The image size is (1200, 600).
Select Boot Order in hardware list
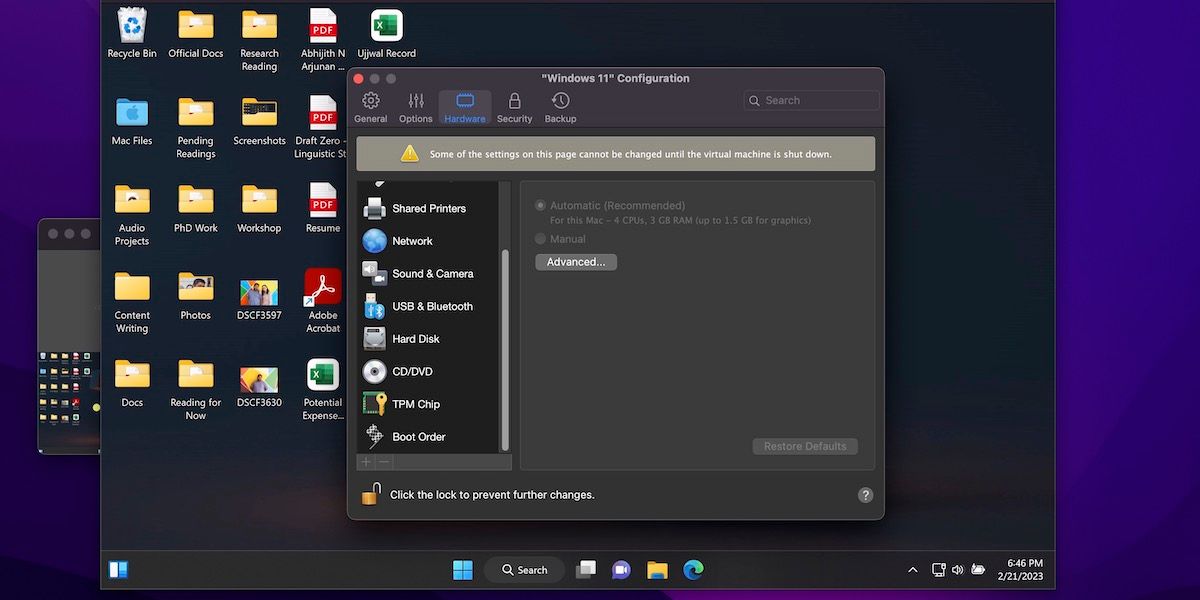[x=429, y=437]
